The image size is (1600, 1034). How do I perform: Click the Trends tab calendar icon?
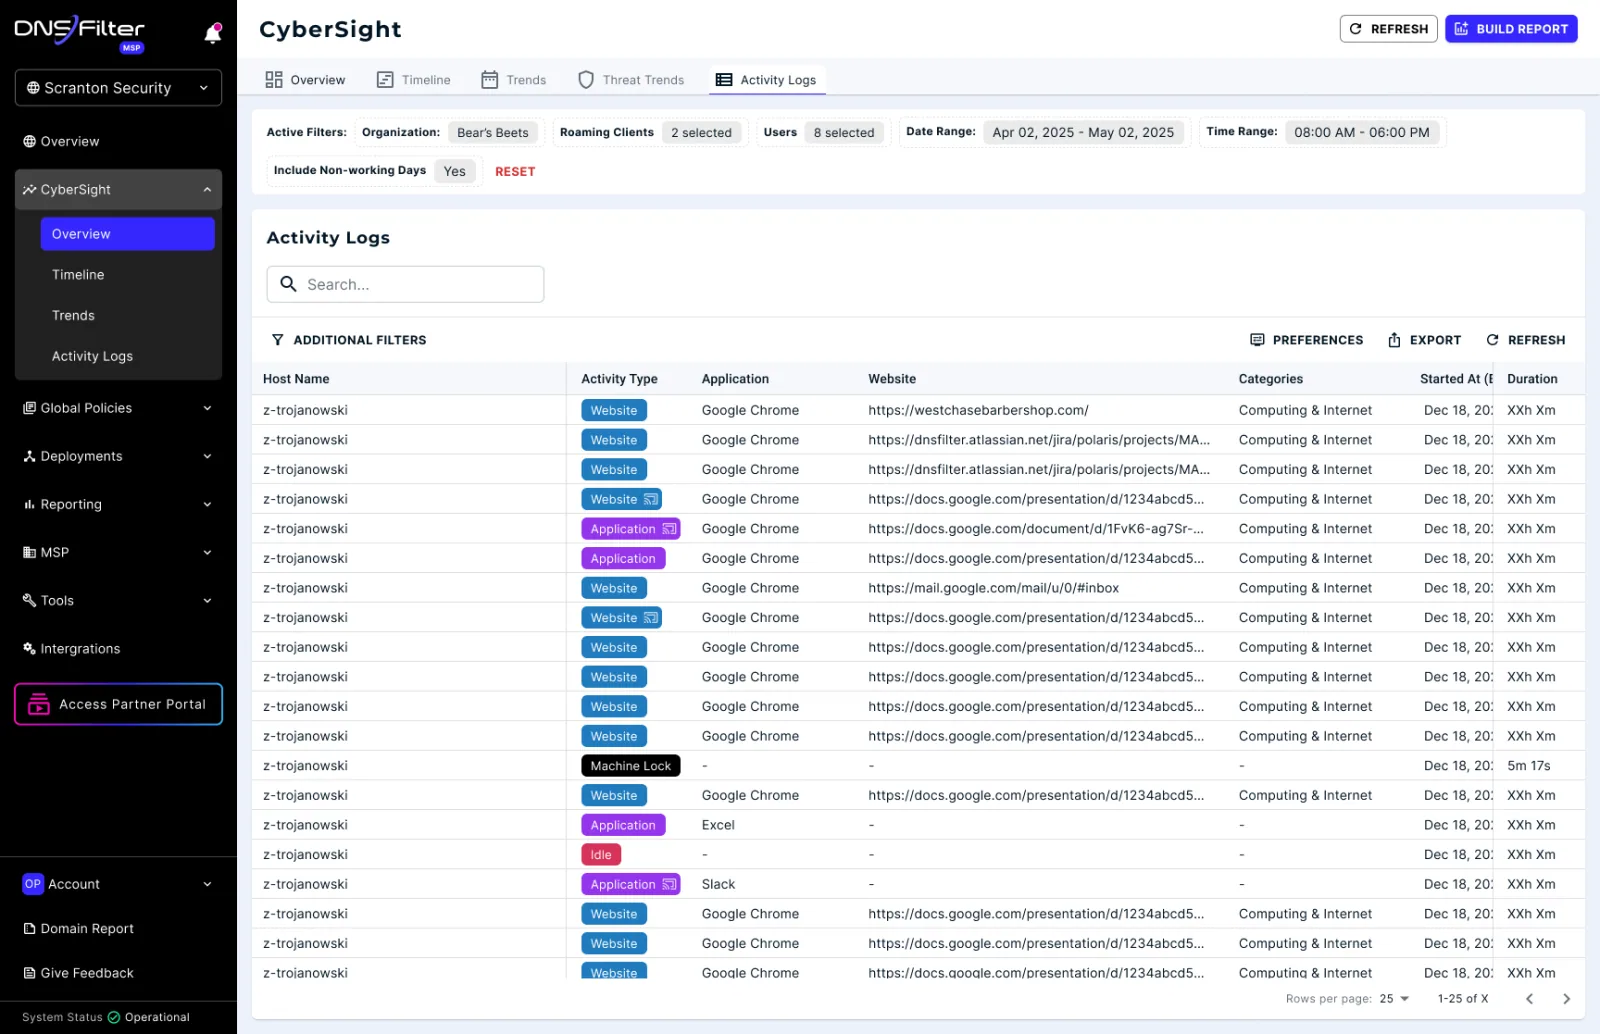[490, 80]
